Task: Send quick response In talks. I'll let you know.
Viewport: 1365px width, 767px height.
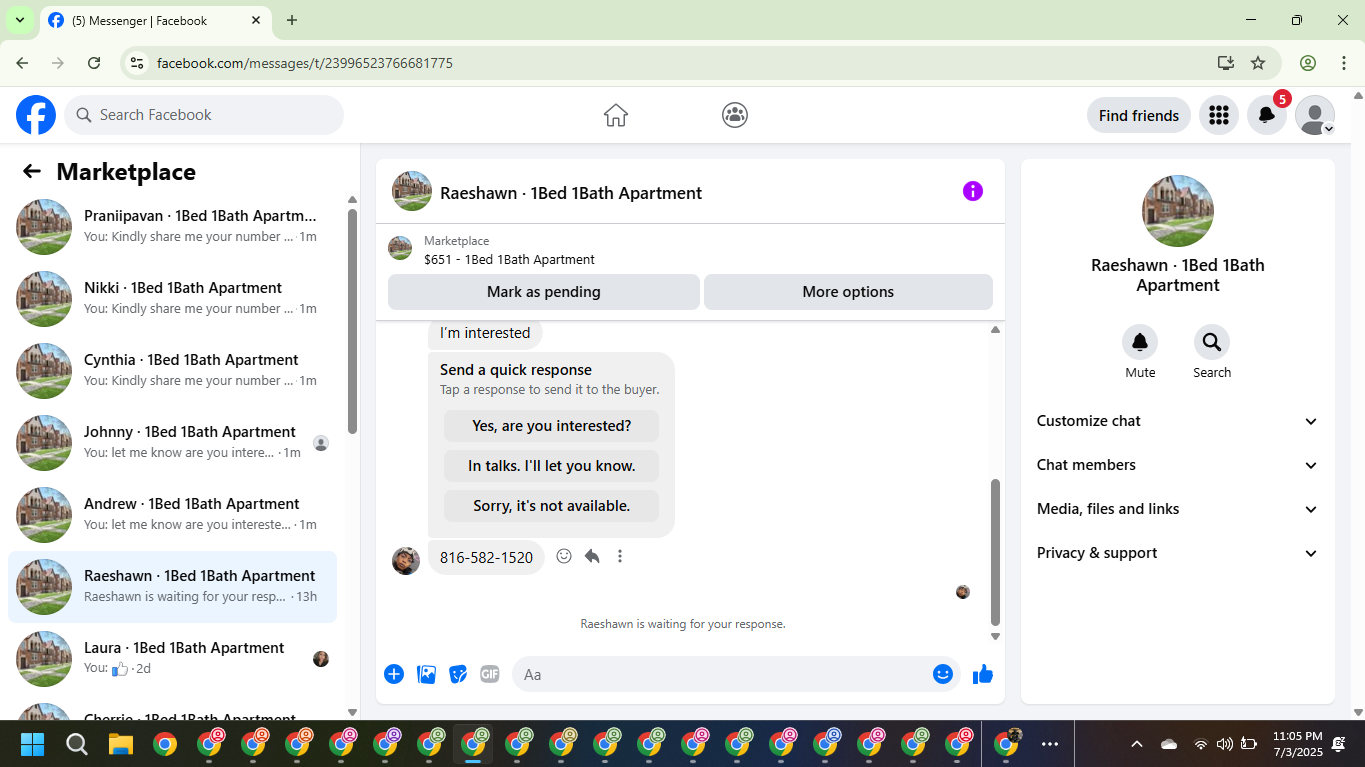Action: tap(551, 466)
